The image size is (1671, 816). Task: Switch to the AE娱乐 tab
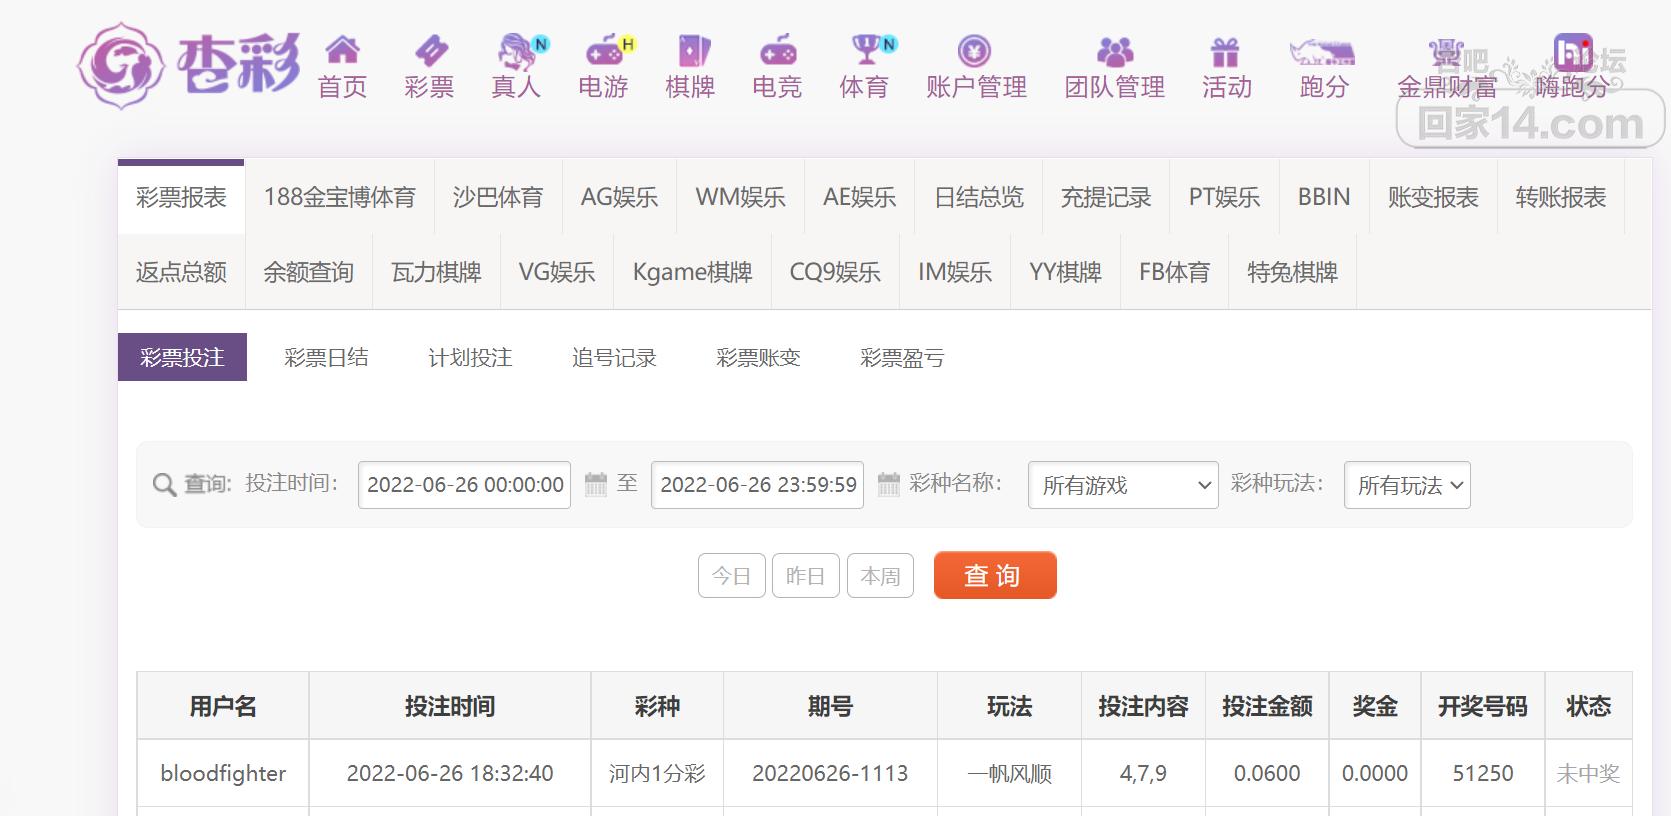point(860,197)
